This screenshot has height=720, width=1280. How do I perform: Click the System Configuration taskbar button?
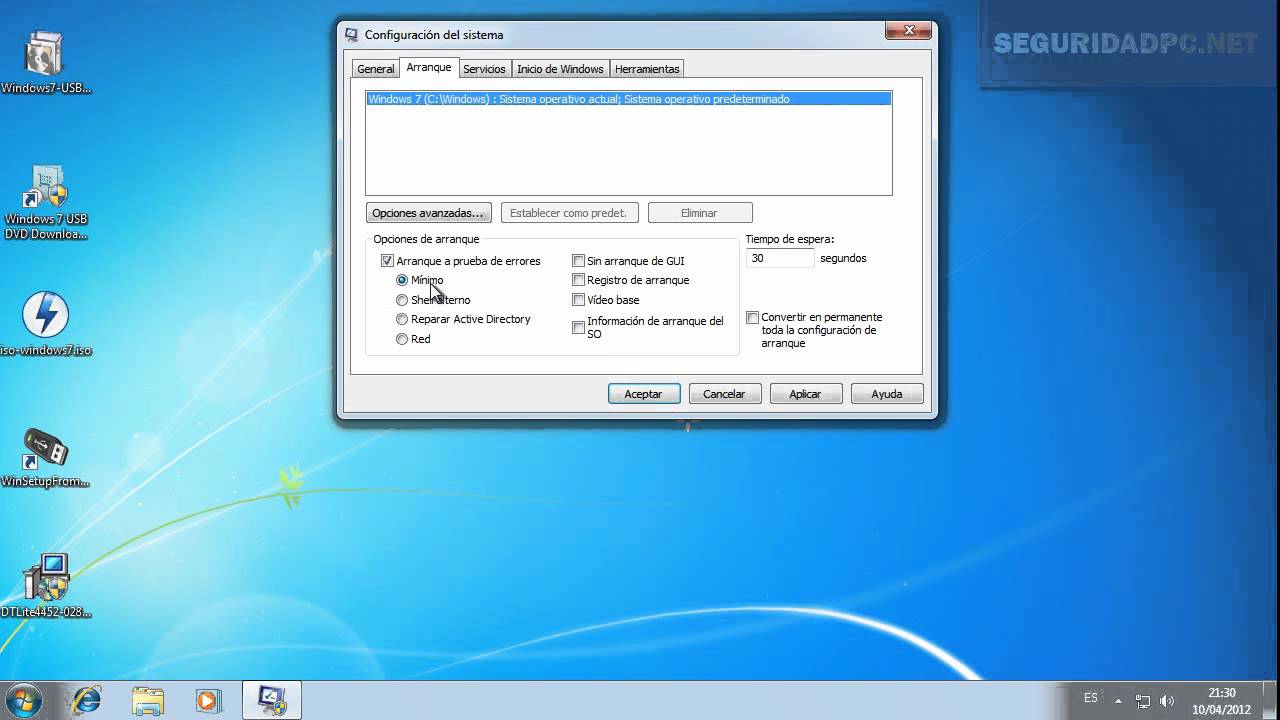271,699
